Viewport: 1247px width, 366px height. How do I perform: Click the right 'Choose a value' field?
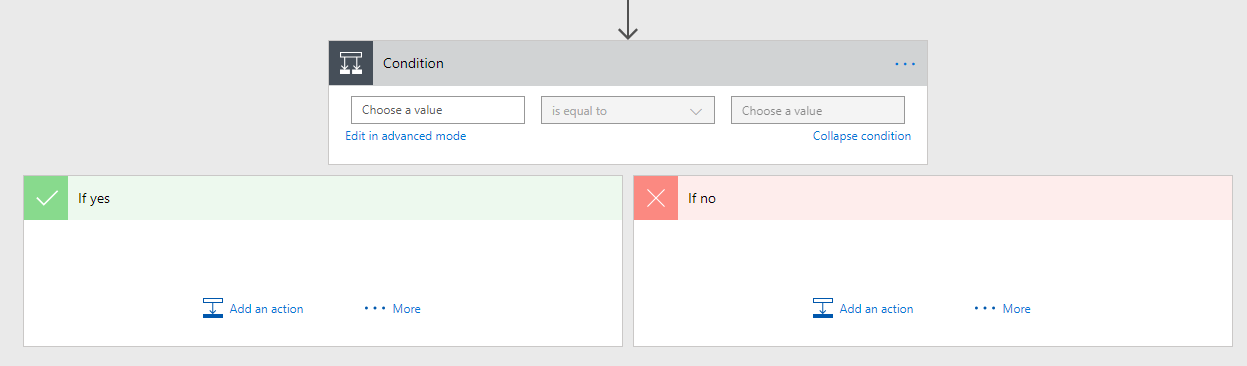pyautogui.click(x=818, y=110)
